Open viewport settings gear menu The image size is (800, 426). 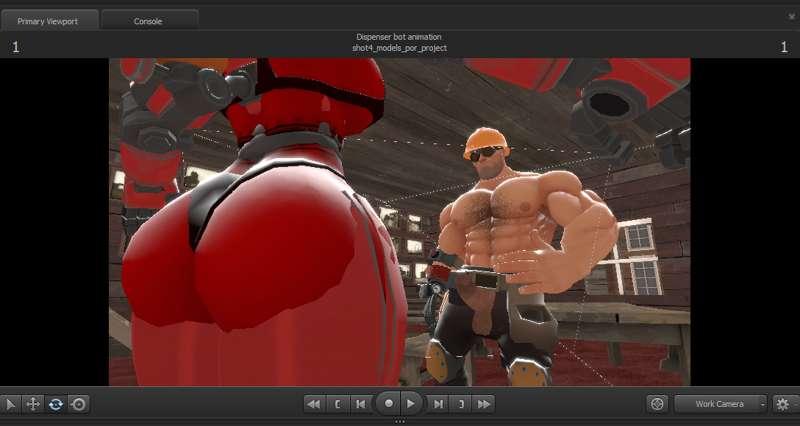point(783,404)
